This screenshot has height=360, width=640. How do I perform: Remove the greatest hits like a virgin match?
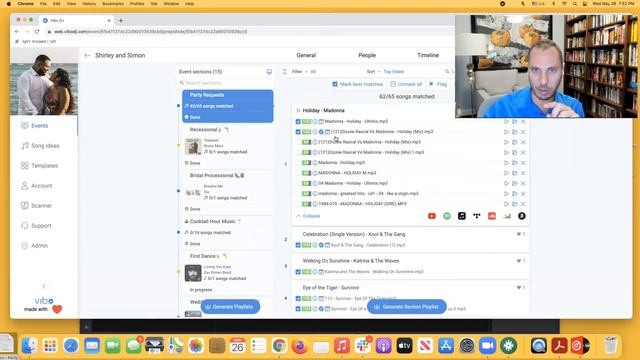(x=523, y=194)
